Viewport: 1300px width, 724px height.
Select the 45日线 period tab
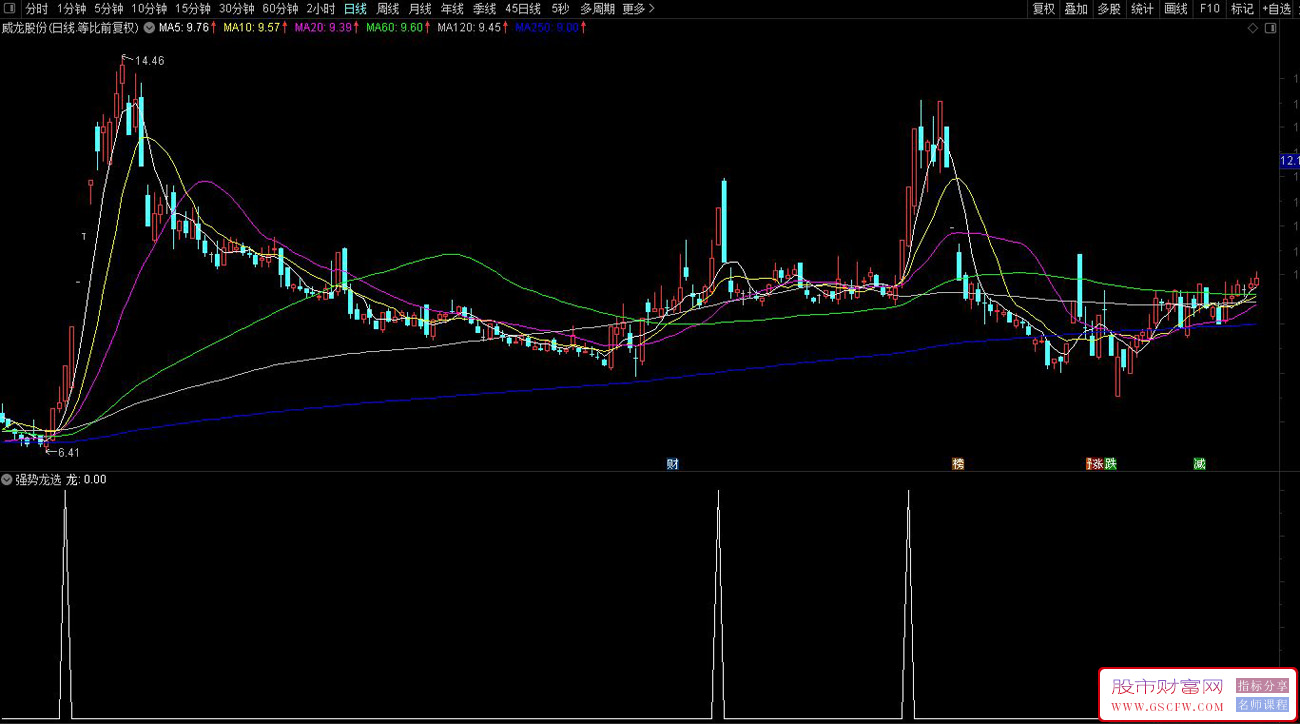523,9
